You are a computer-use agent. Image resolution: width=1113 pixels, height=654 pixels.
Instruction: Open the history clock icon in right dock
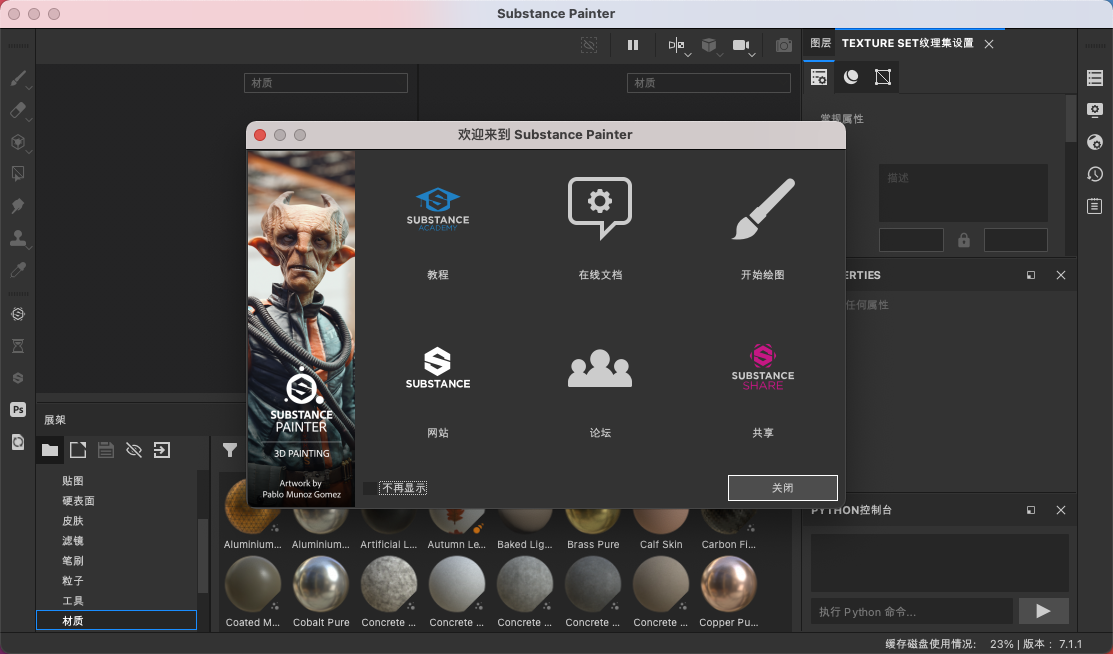1095,174
